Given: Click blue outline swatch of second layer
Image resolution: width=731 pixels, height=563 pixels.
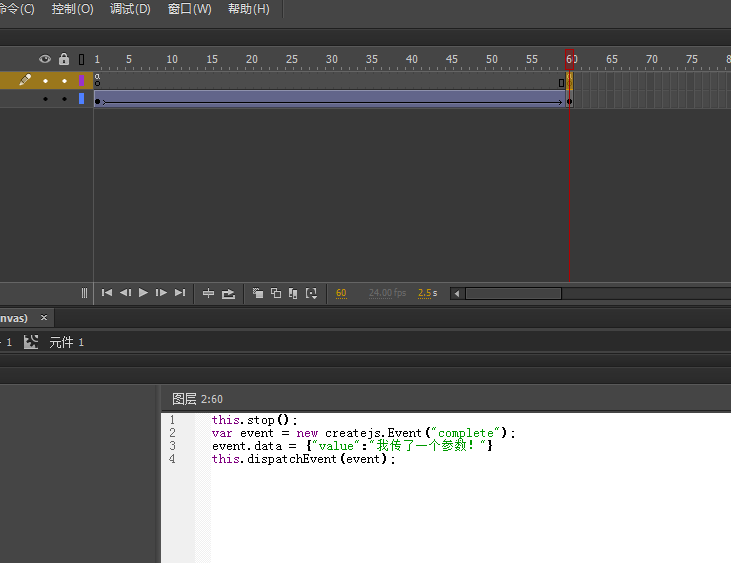Looking at the screenshot, I should tap(82, 98).
